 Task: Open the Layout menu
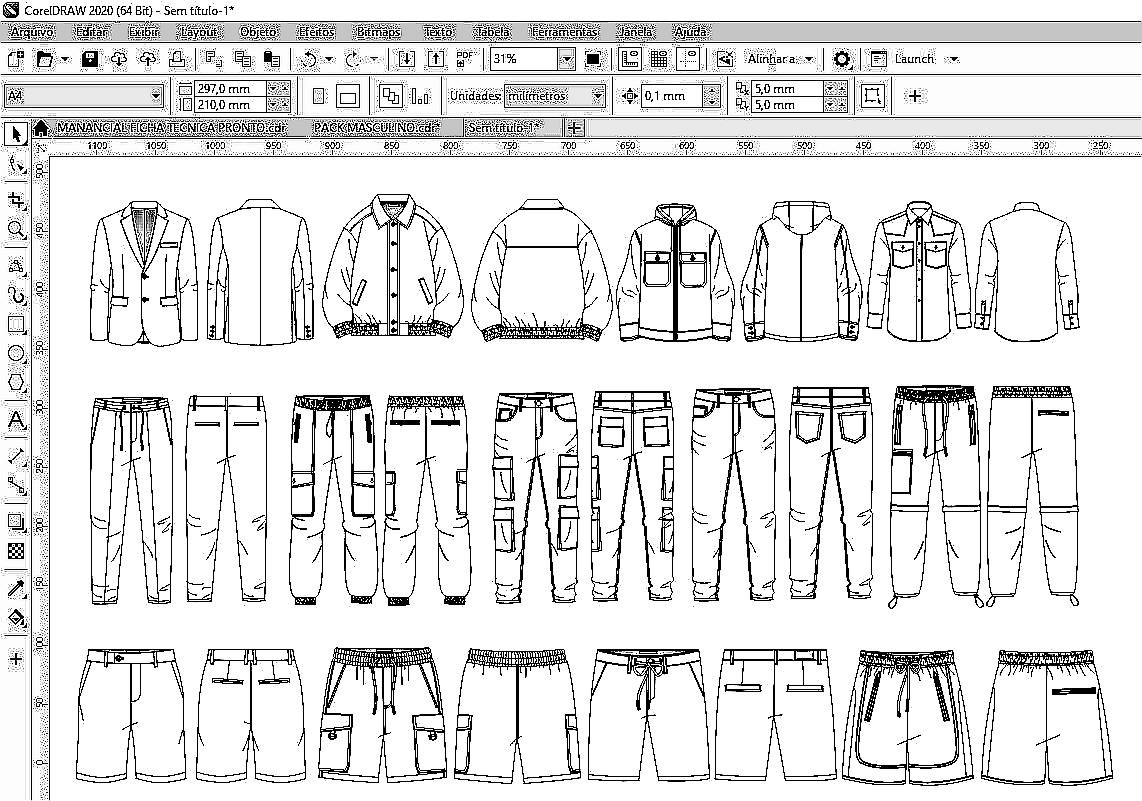[199, 32]
